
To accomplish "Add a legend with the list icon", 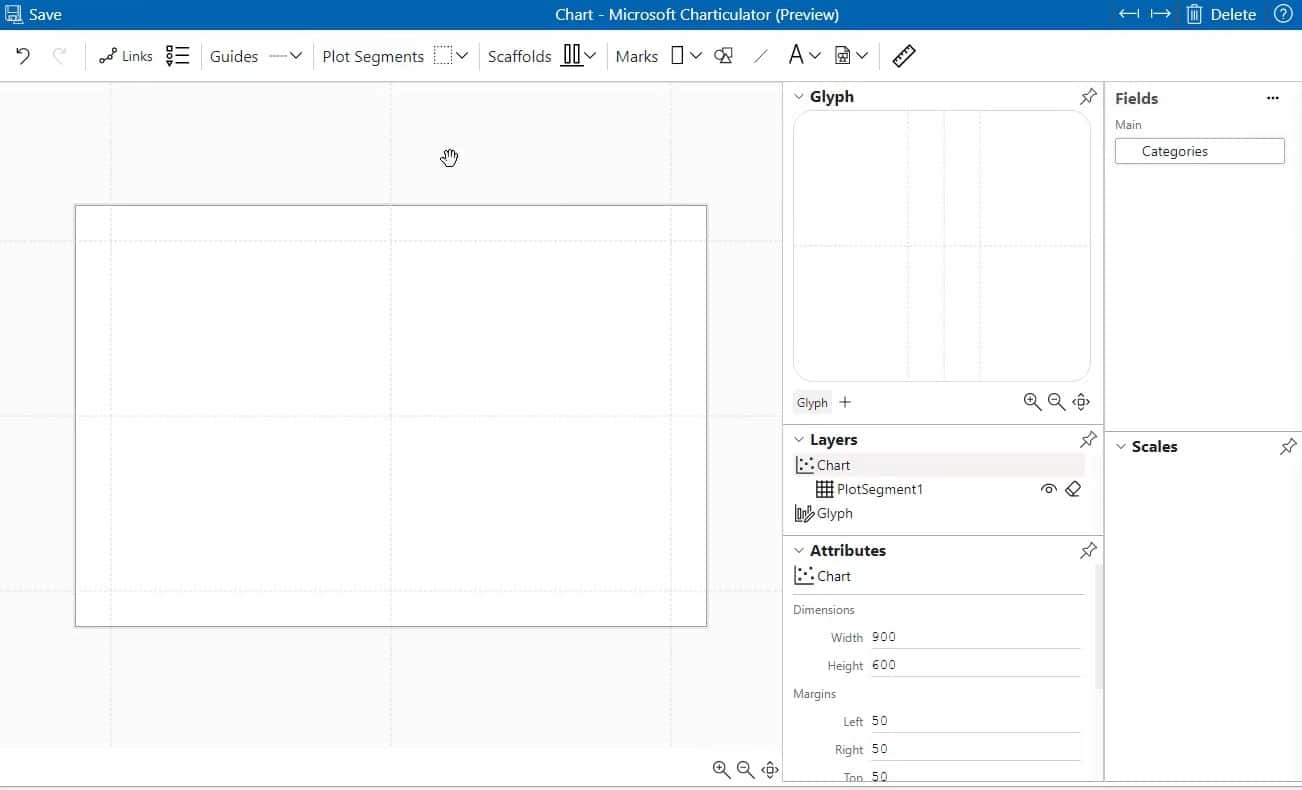I will (x=177, y=56).
